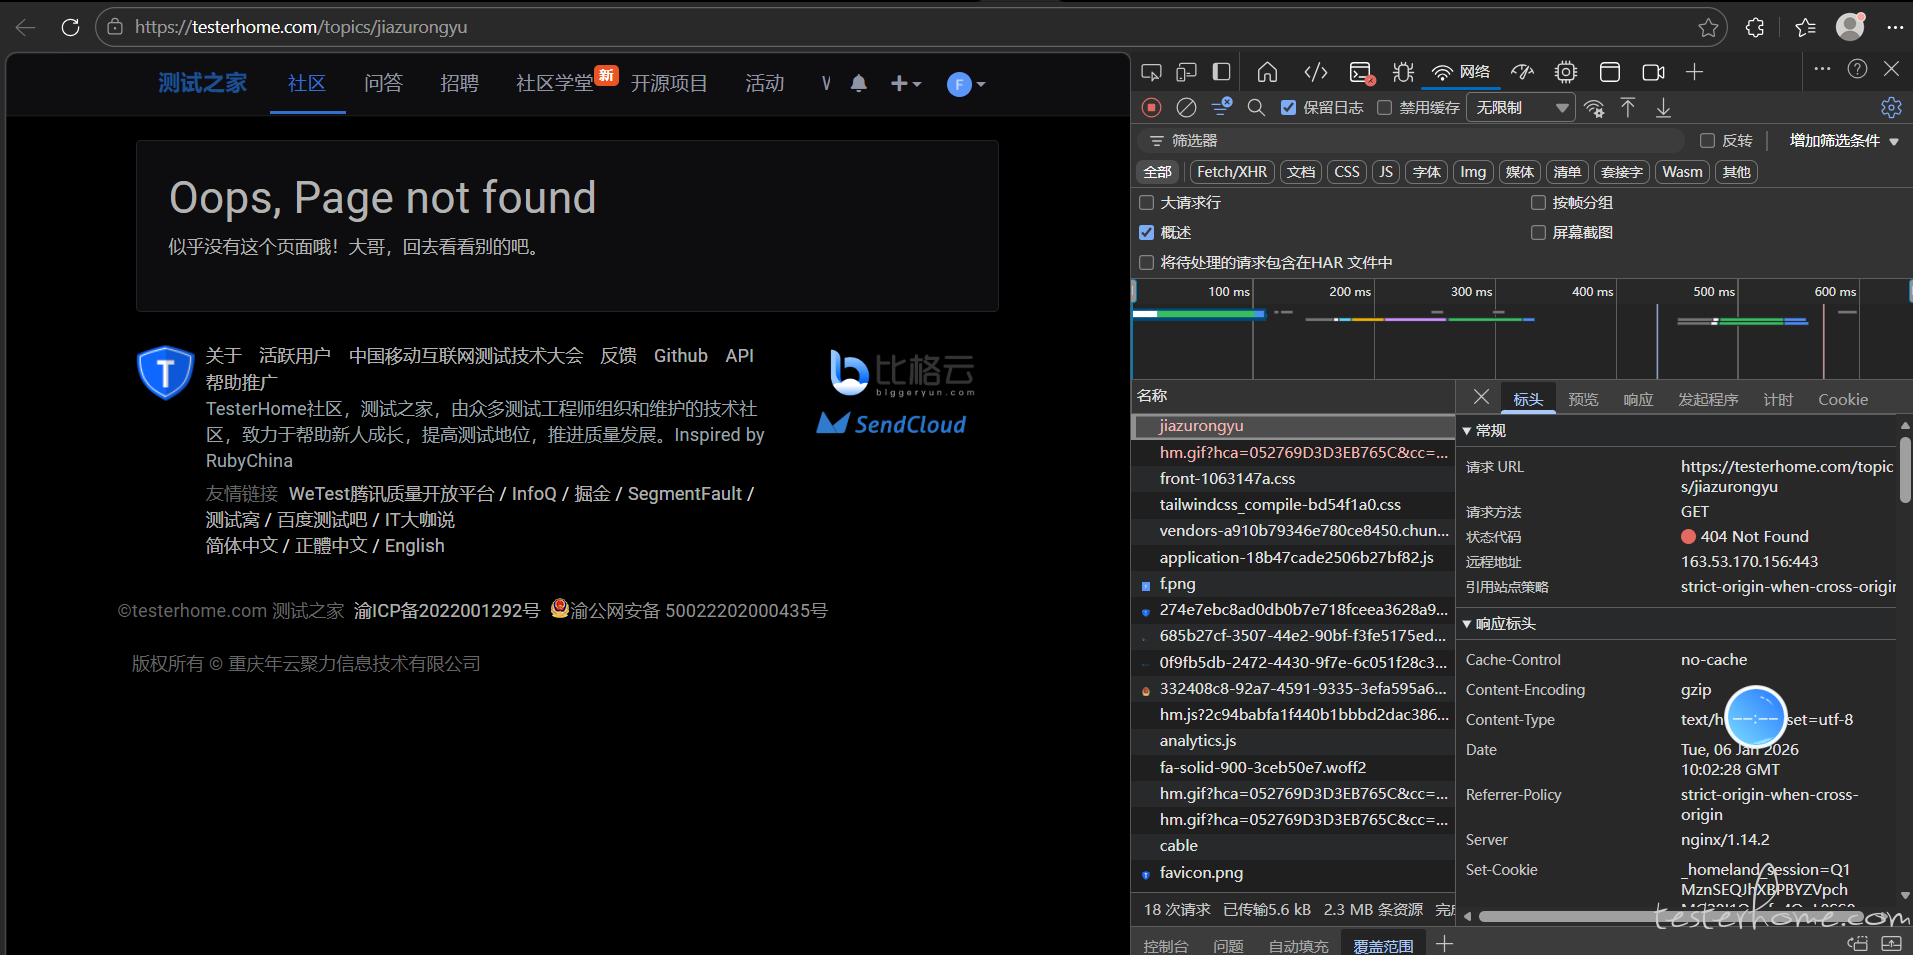1913x955 pixels.
Task: Open the Elements panel icon
Action: pyautogui.click(x=1316, y=72)
